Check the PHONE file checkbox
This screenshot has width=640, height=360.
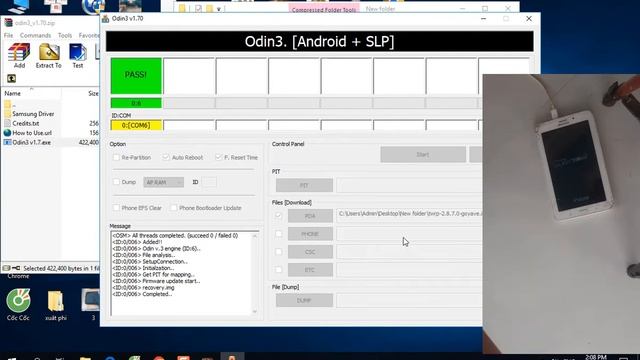tap(278, 234)
